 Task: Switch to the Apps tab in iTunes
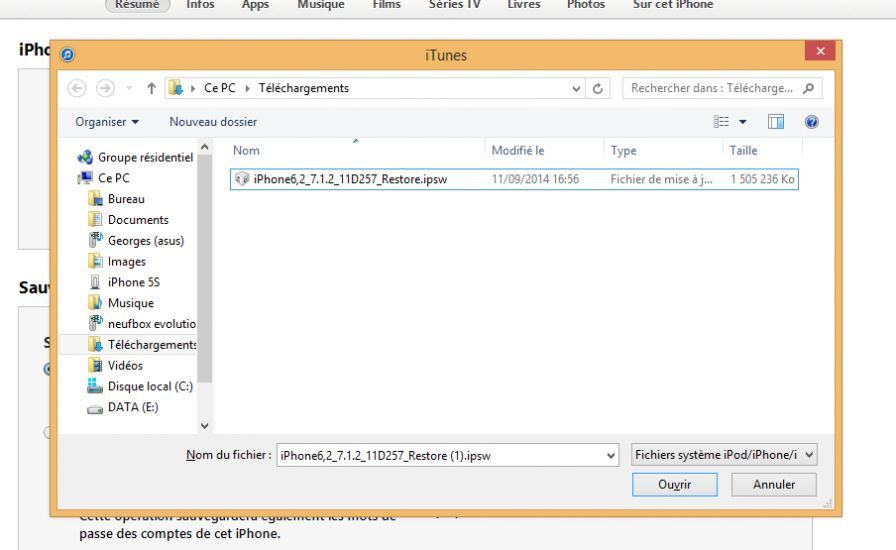pos(255,5)
